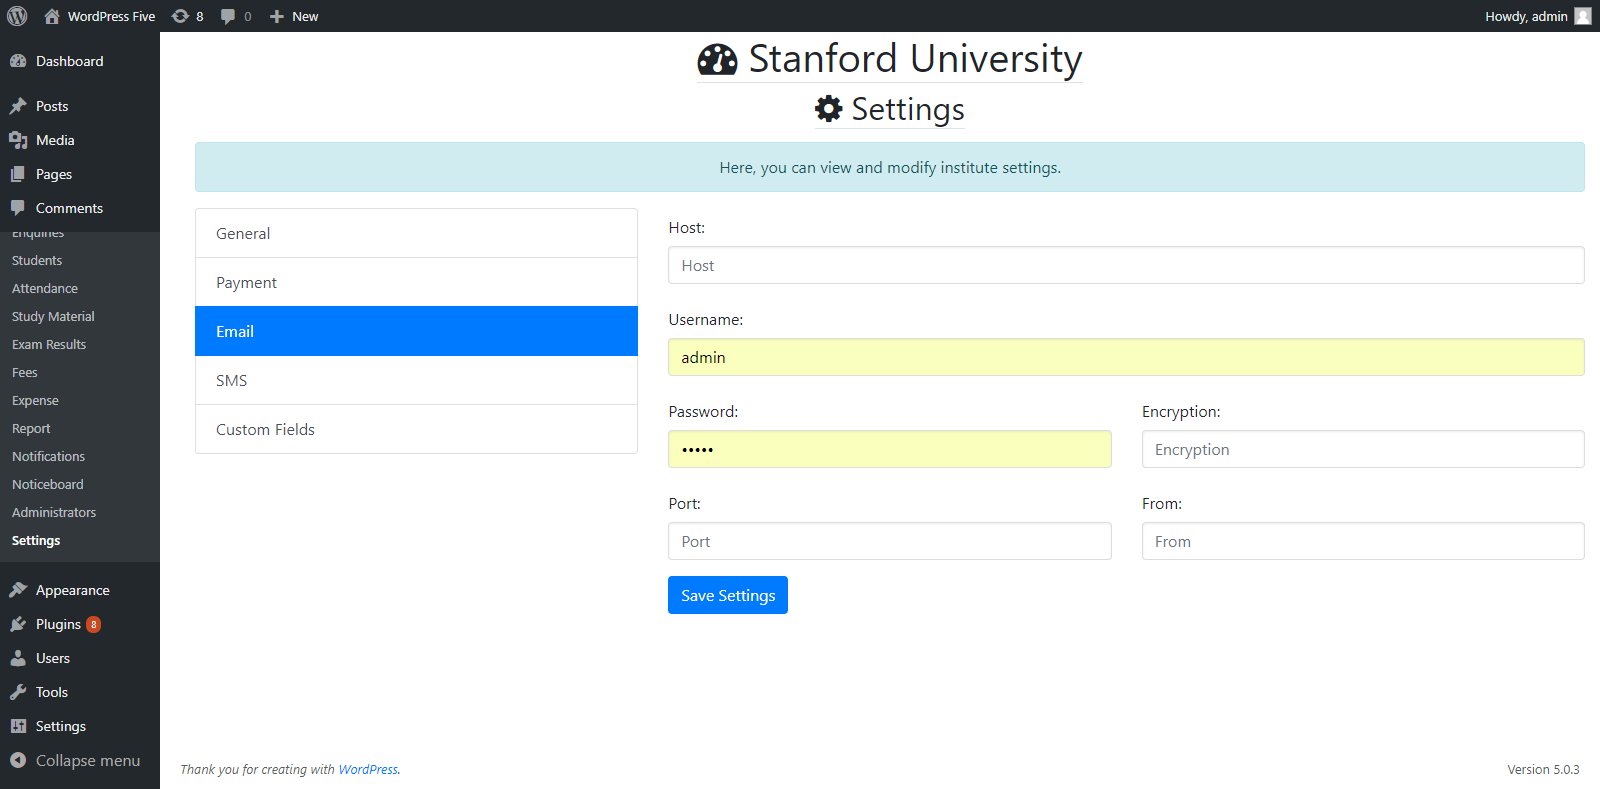The image size is (1600, 789).
Task: Click the Pages icon in sidebar
Action: 18,174
